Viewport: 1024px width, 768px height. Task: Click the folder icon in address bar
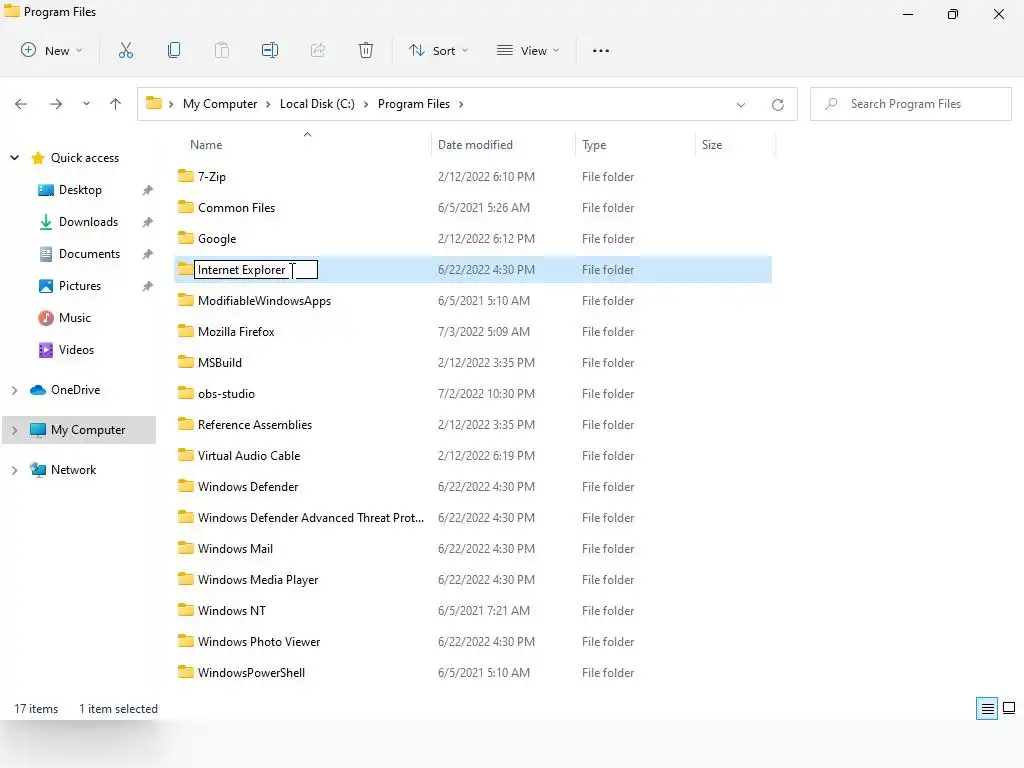tap(154, 103)
